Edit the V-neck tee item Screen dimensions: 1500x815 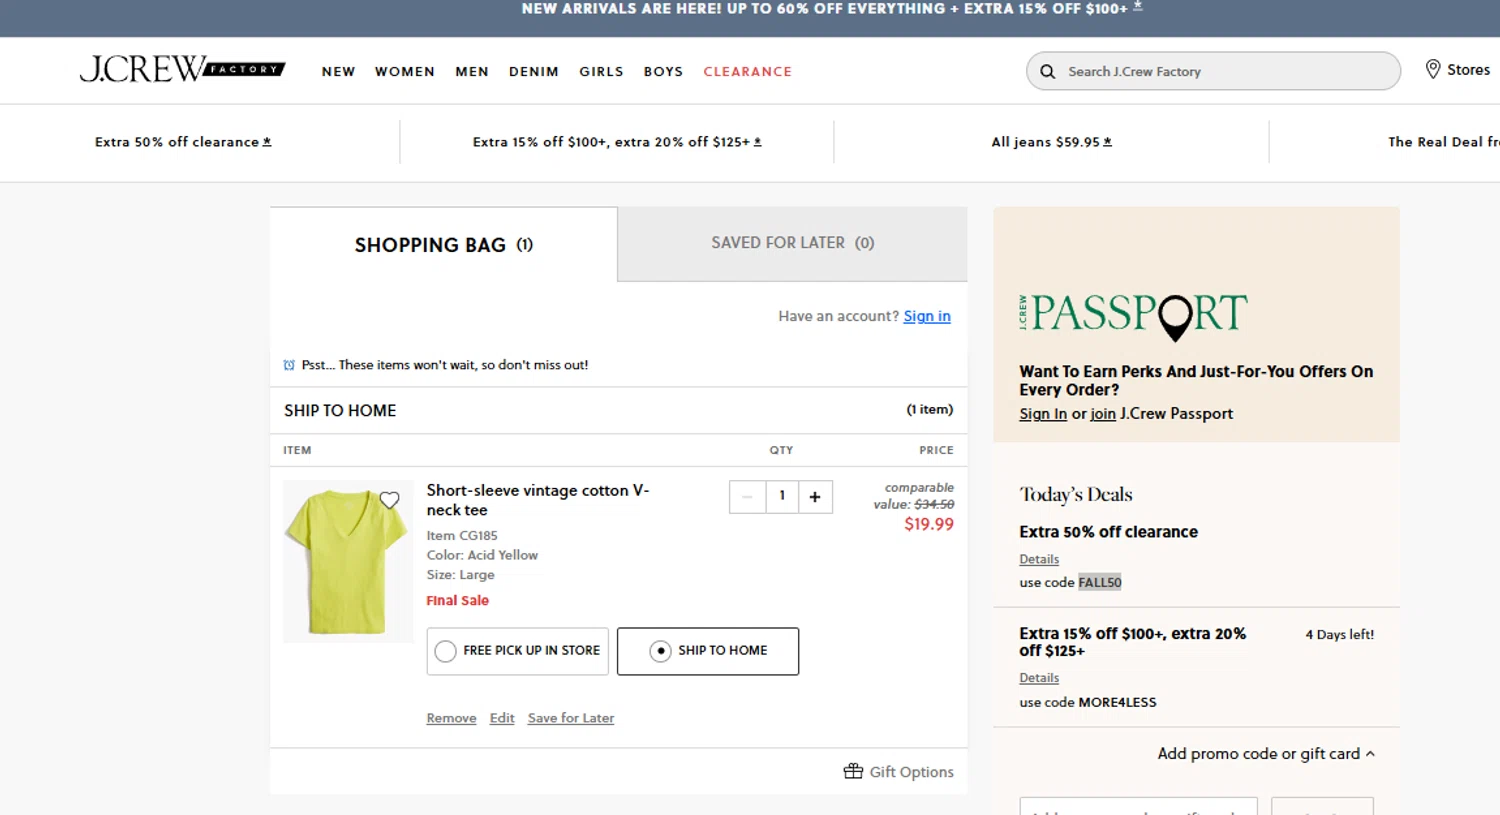click(x=502, y=718)
